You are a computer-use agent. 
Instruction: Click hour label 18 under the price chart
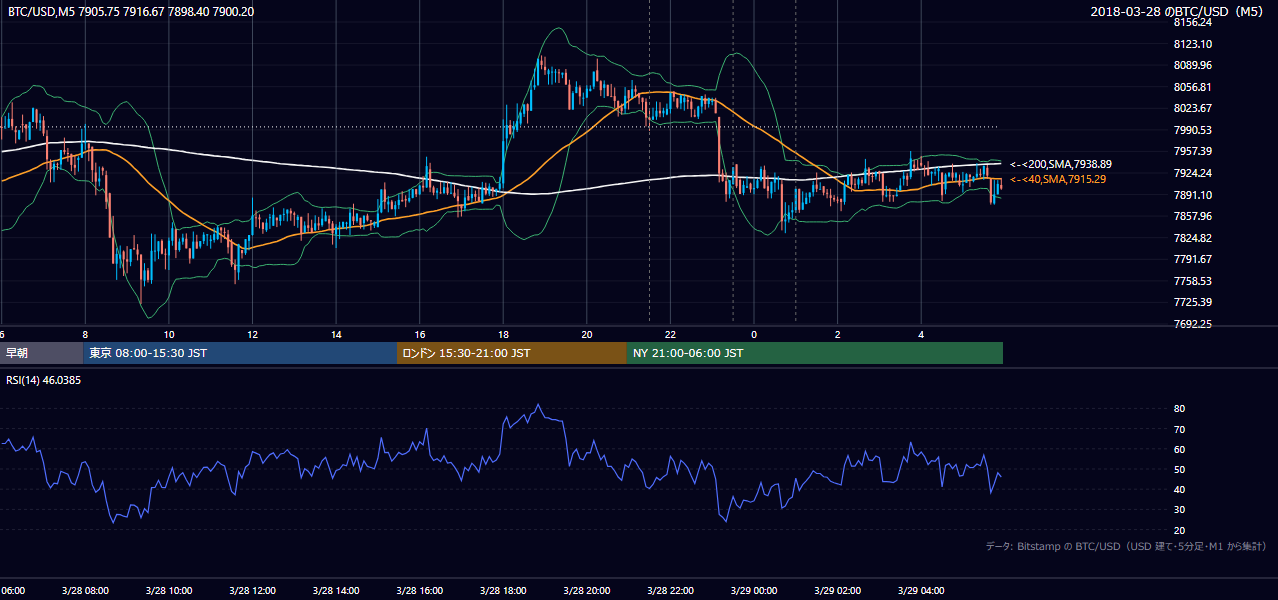click(x=503, y=334)
